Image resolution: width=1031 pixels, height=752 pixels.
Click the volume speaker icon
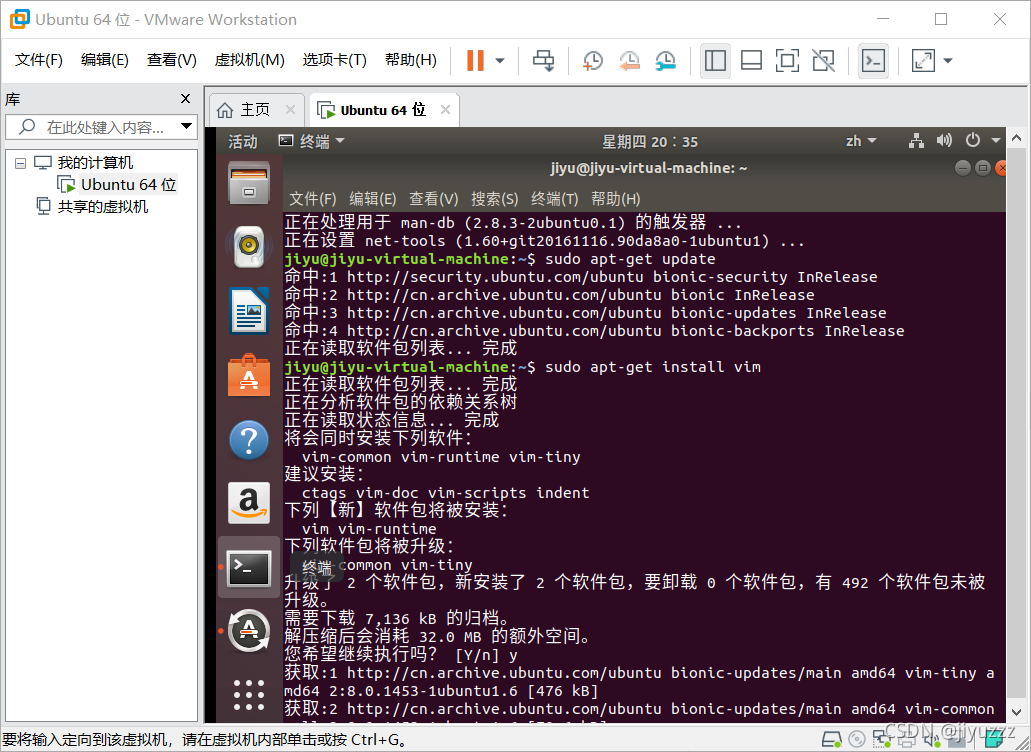(x=944, y=140)
